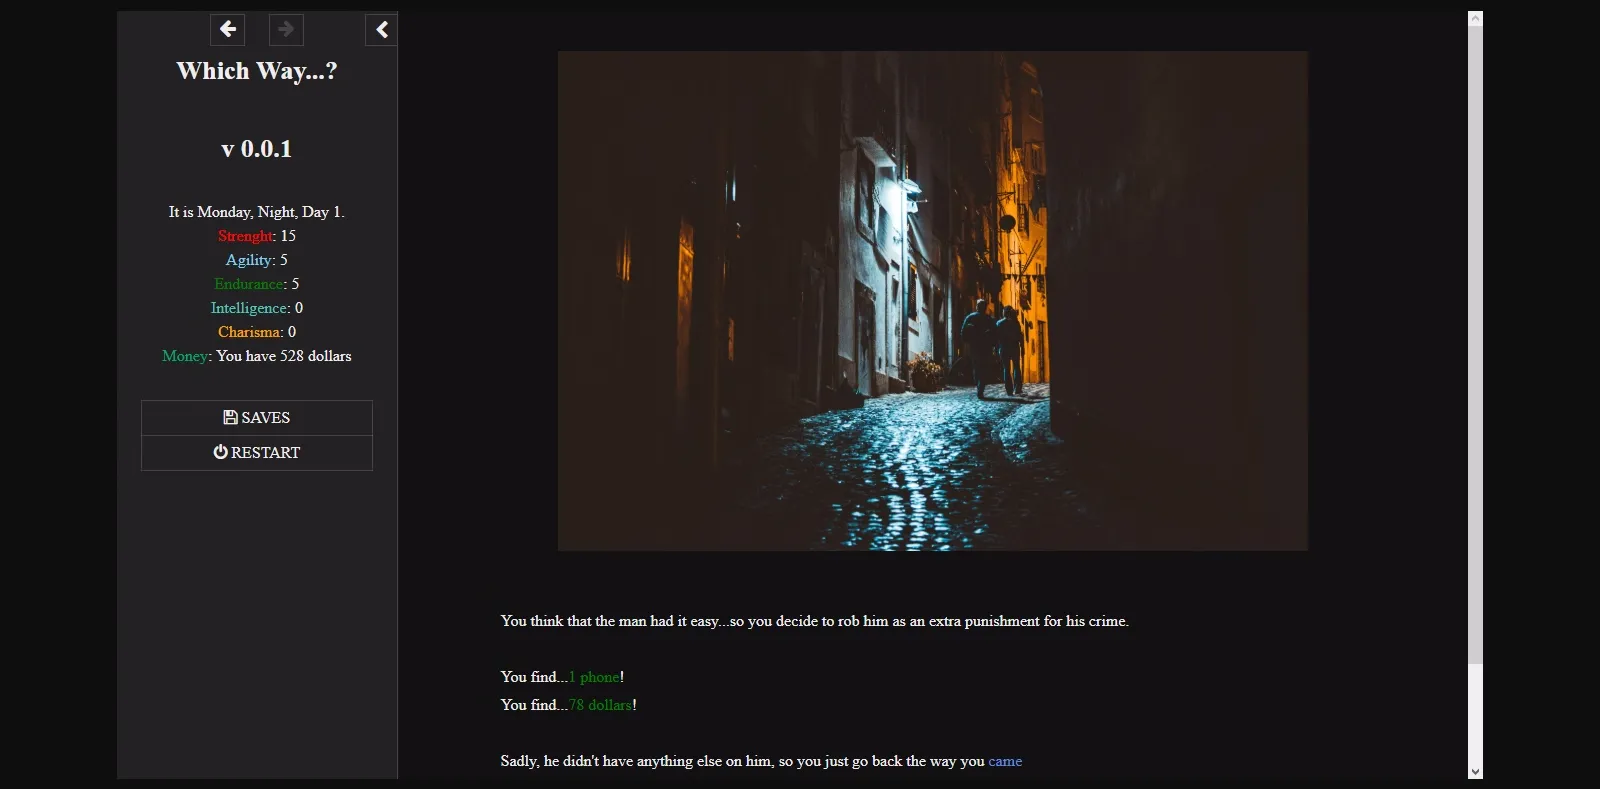The height and width of the screenshot is (789, 1600).
Task: Click the vertical scrollbar thumb
Action: click(x=1475, y=340)
